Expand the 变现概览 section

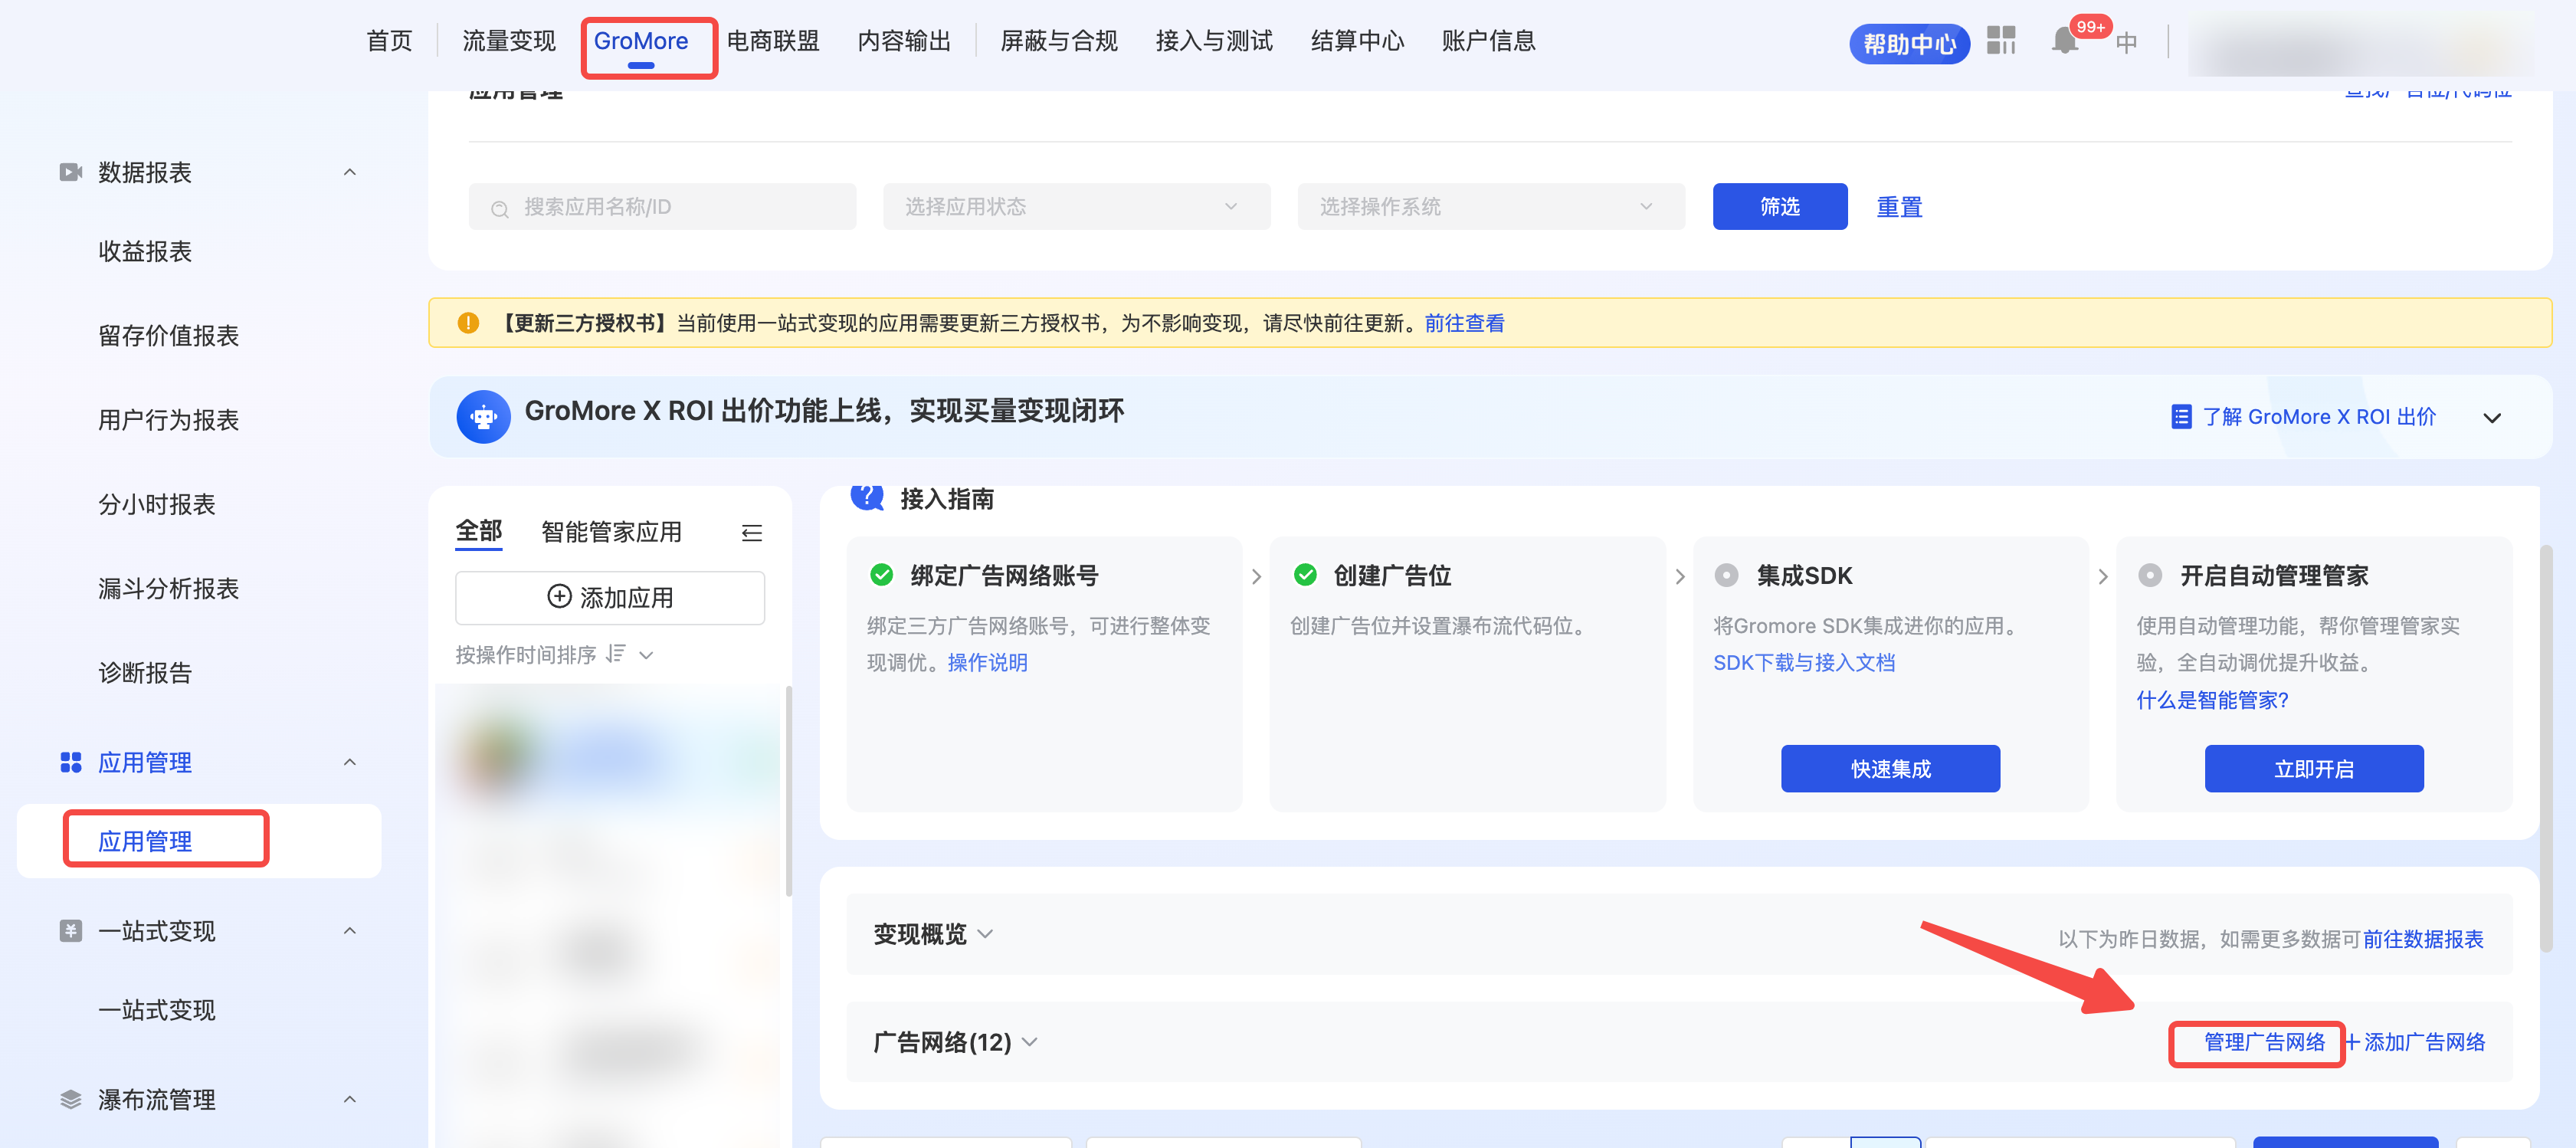pyautogui.click(x=985, y=934)
